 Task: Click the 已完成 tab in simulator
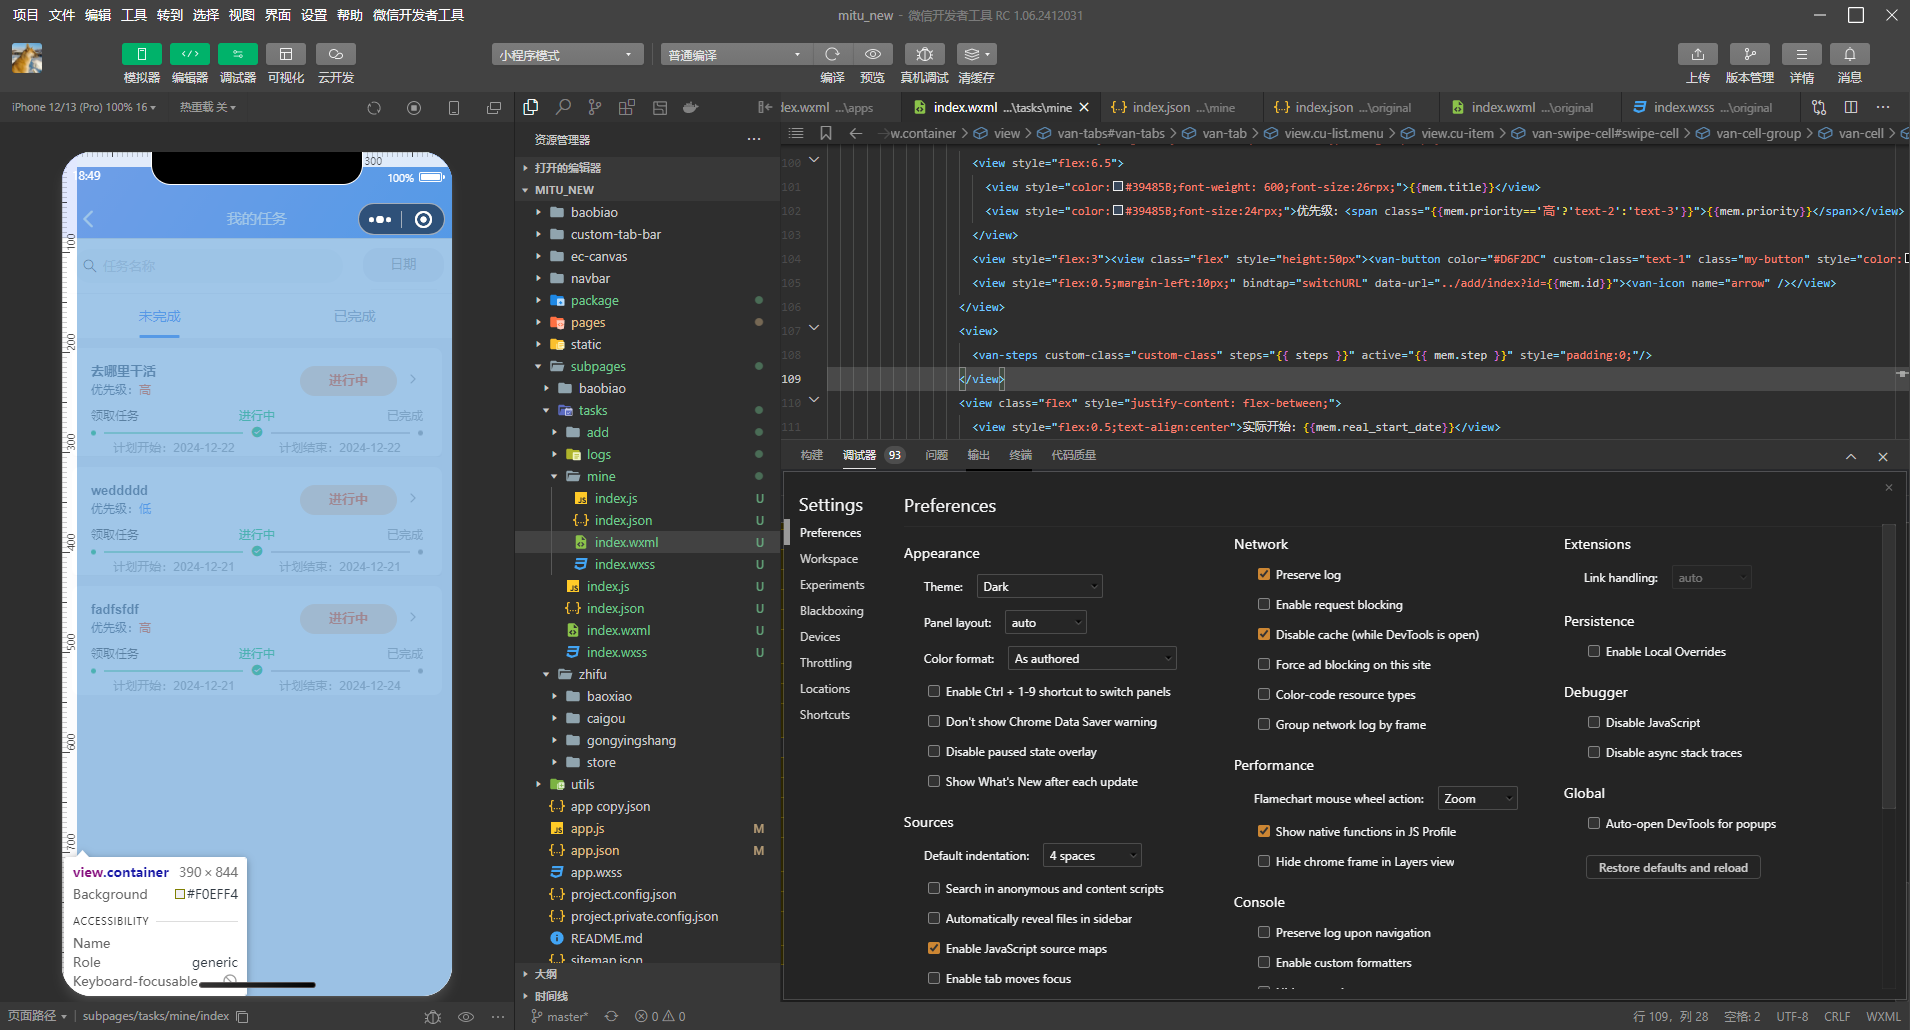point(354,317)
